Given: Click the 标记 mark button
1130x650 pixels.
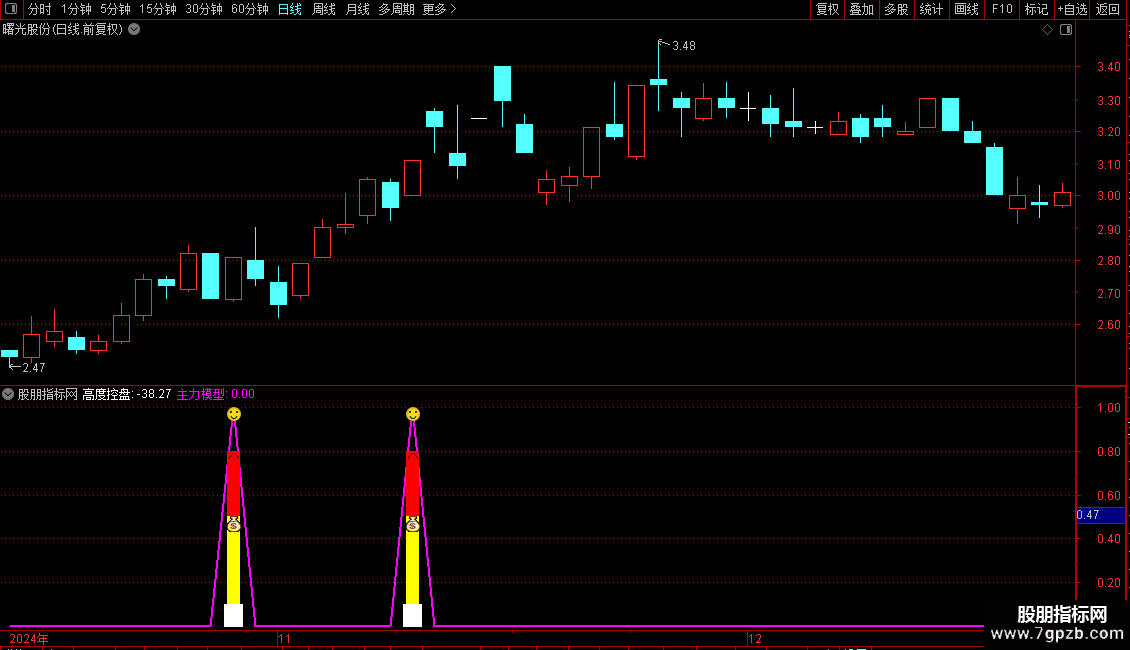Looking at the screenshot, I should 1036,9.
